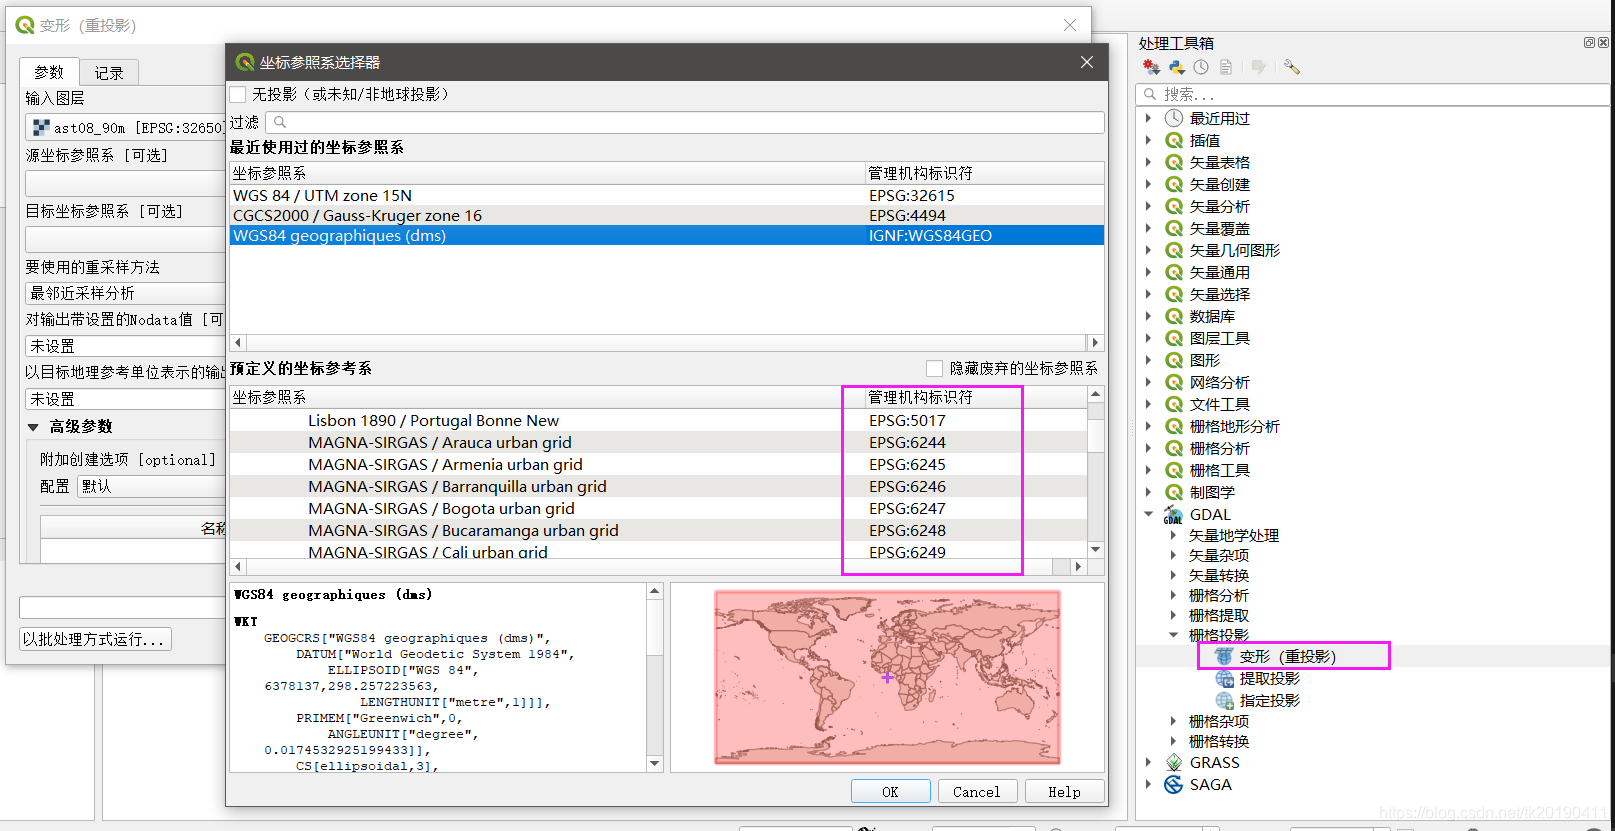The width and height of the screenshot is (1615, 831).
Task: Click the 网络分析 group QGIS icon
Action: [x=1174, y=382]
